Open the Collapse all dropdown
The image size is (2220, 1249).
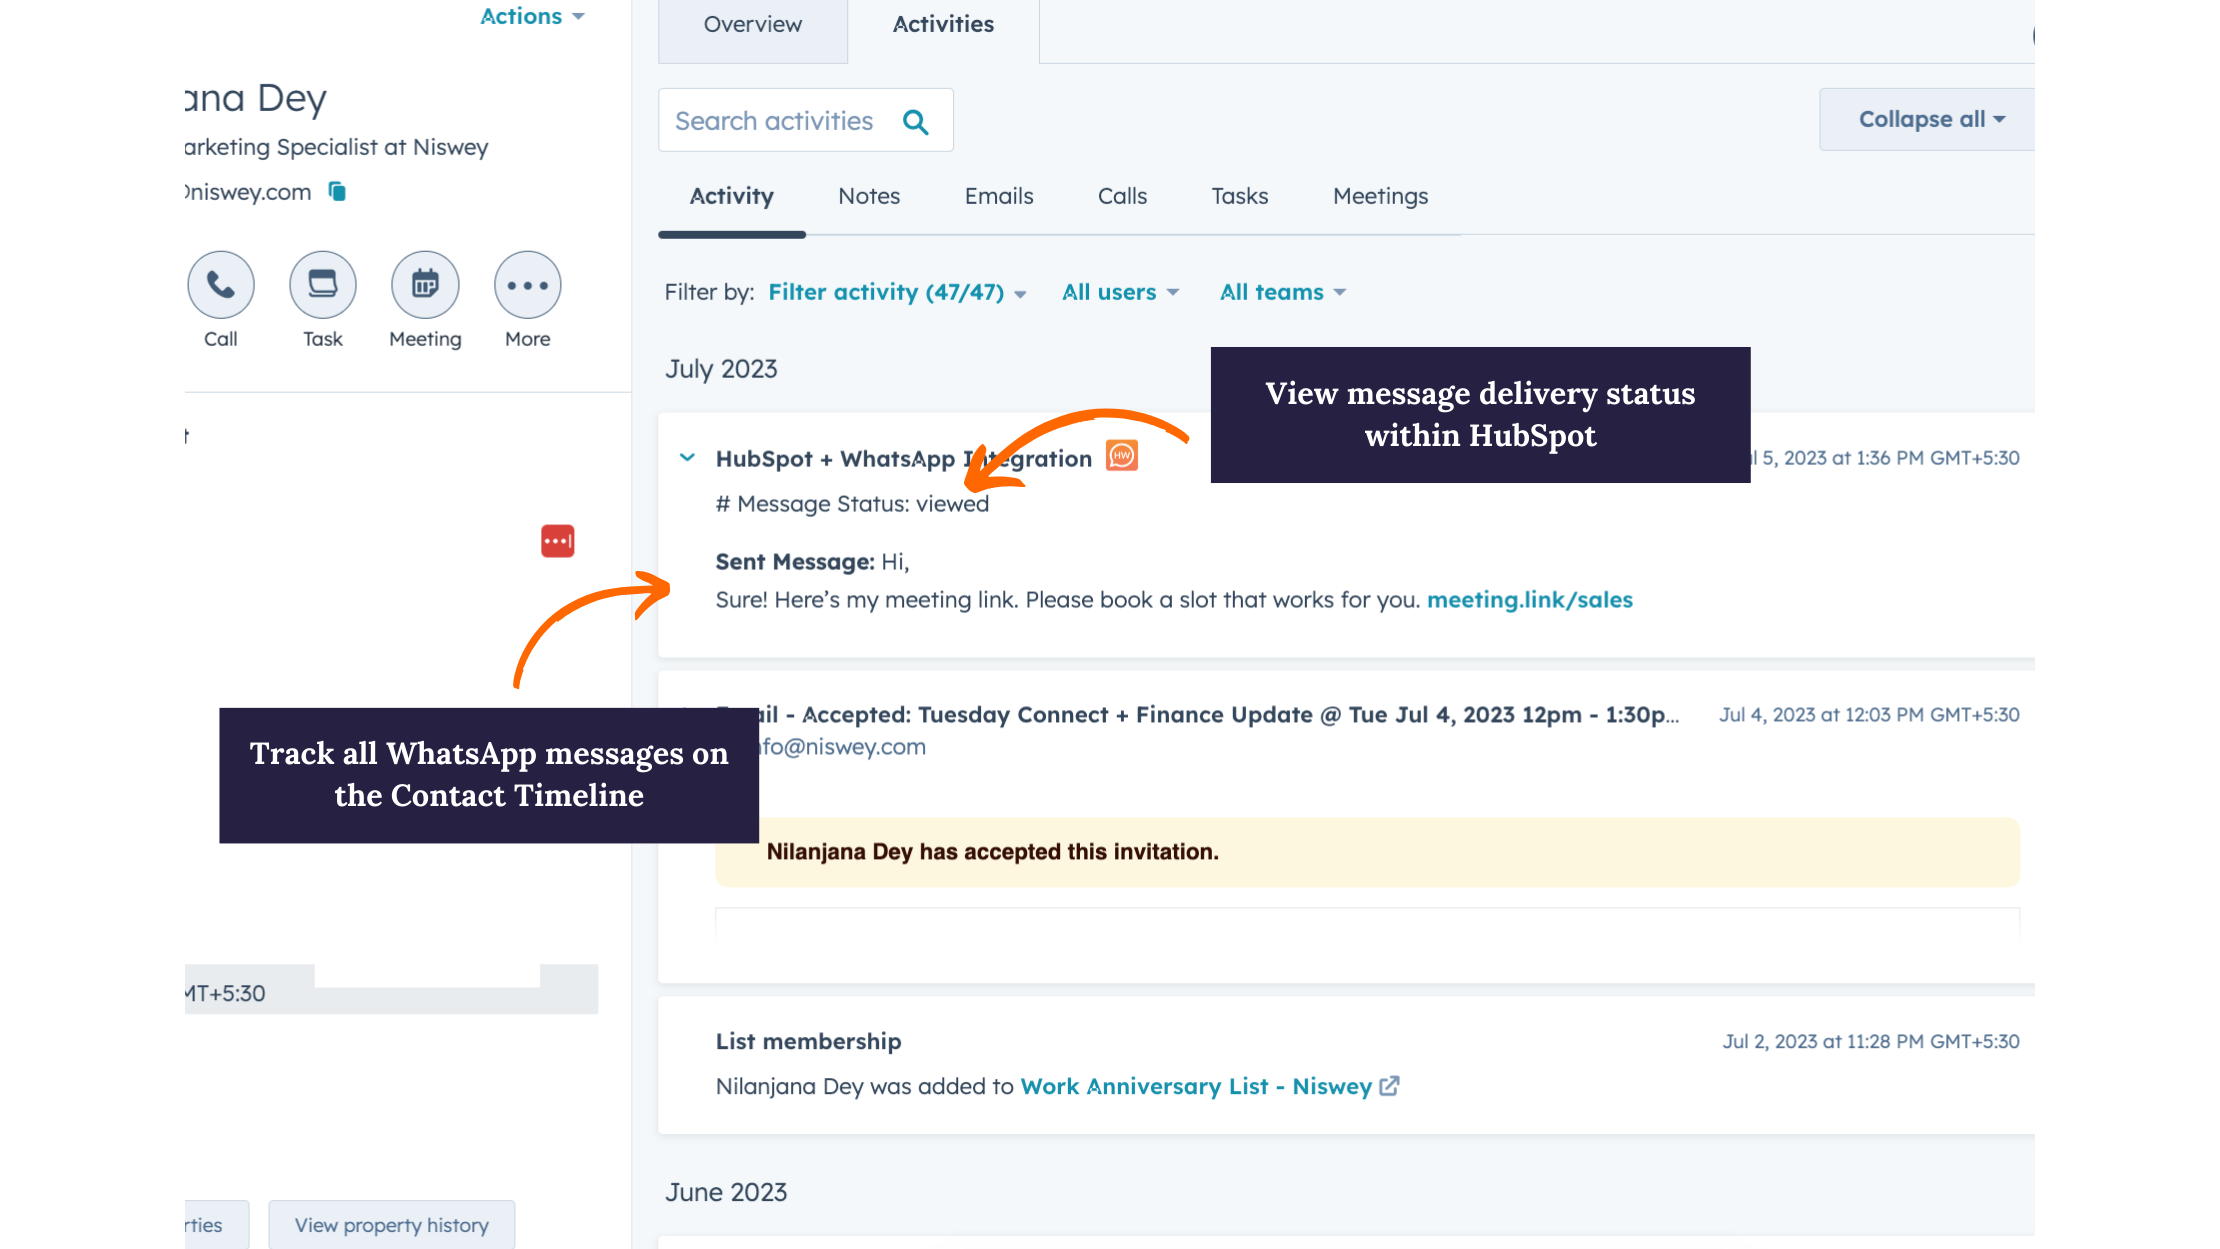(1928, 119)
